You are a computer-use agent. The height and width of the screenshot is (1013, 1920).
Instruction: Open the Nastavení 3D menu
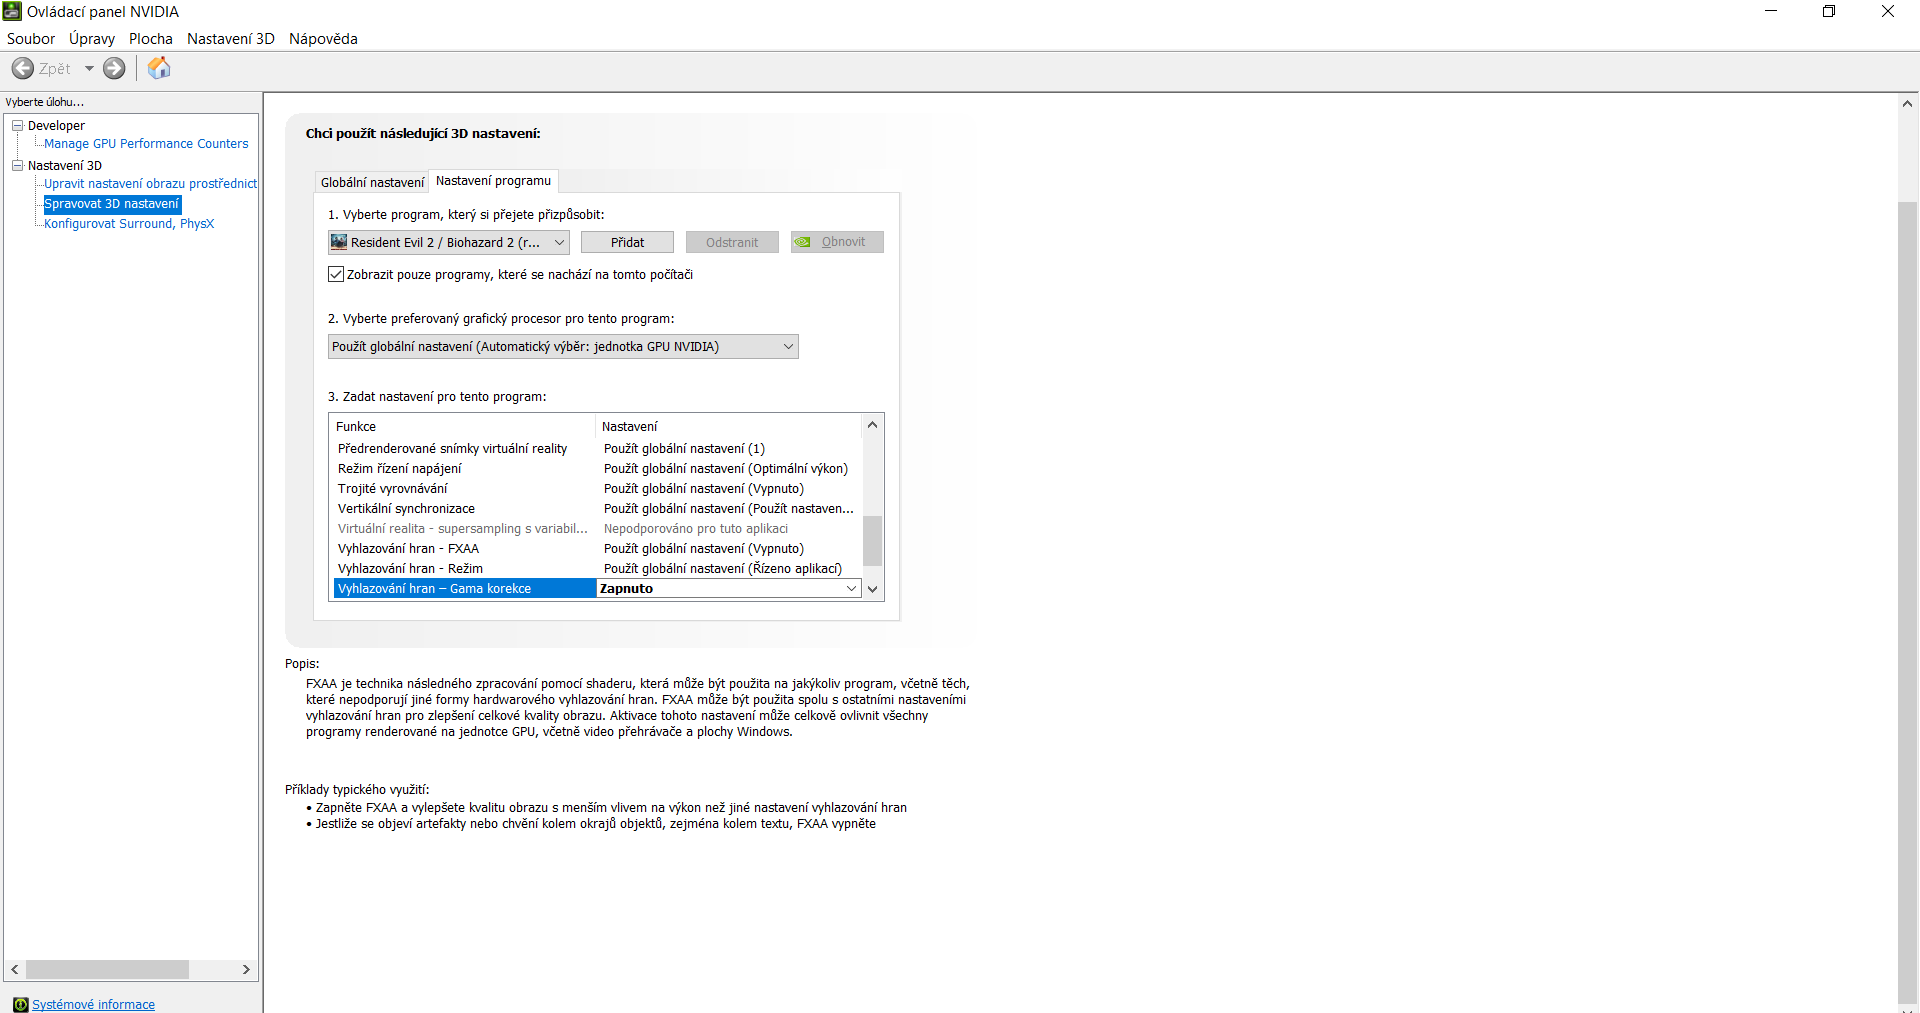(231, 38)
